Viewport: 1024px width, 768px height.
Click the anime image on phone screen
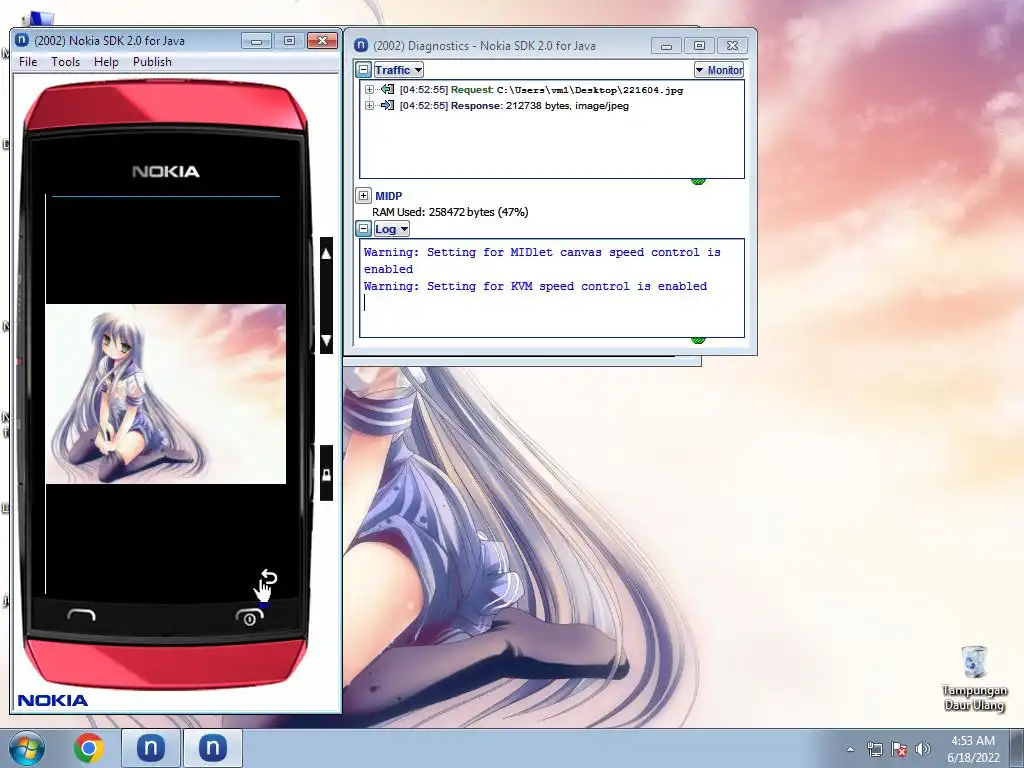click(166, 394)
